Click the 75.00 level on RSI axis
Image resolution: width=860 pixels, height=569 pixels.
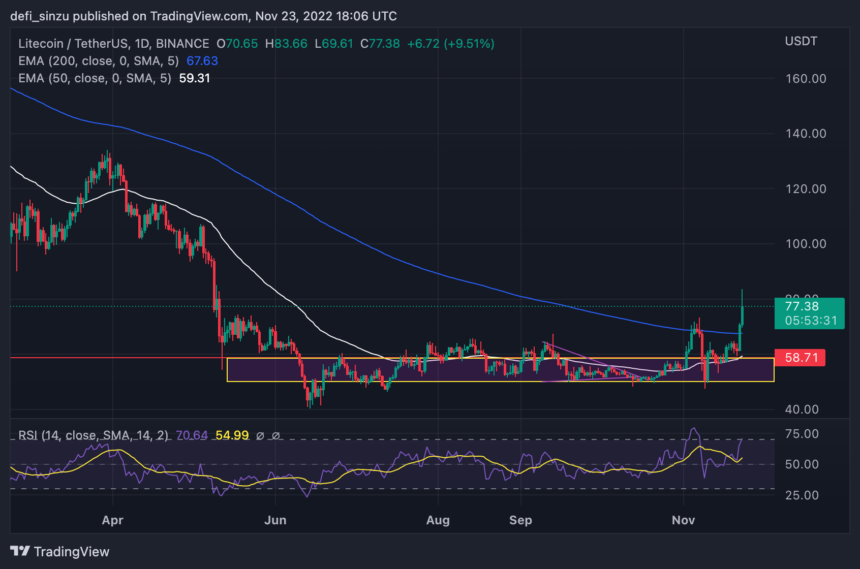[x=801, y=434]
